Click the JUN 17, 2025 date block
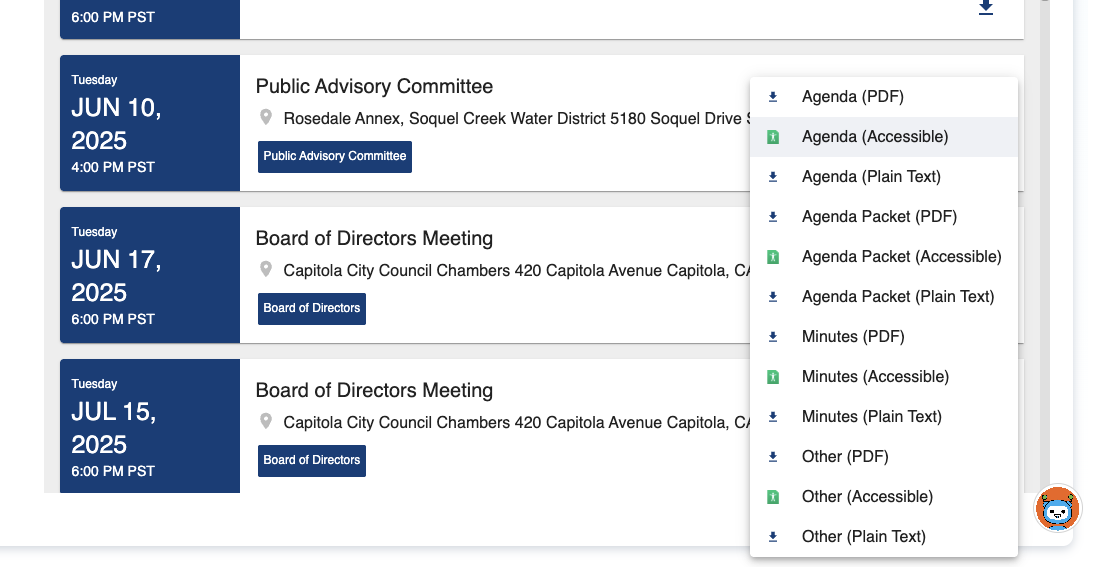This screenshot has width=1100, height=567. click(150, 275)
